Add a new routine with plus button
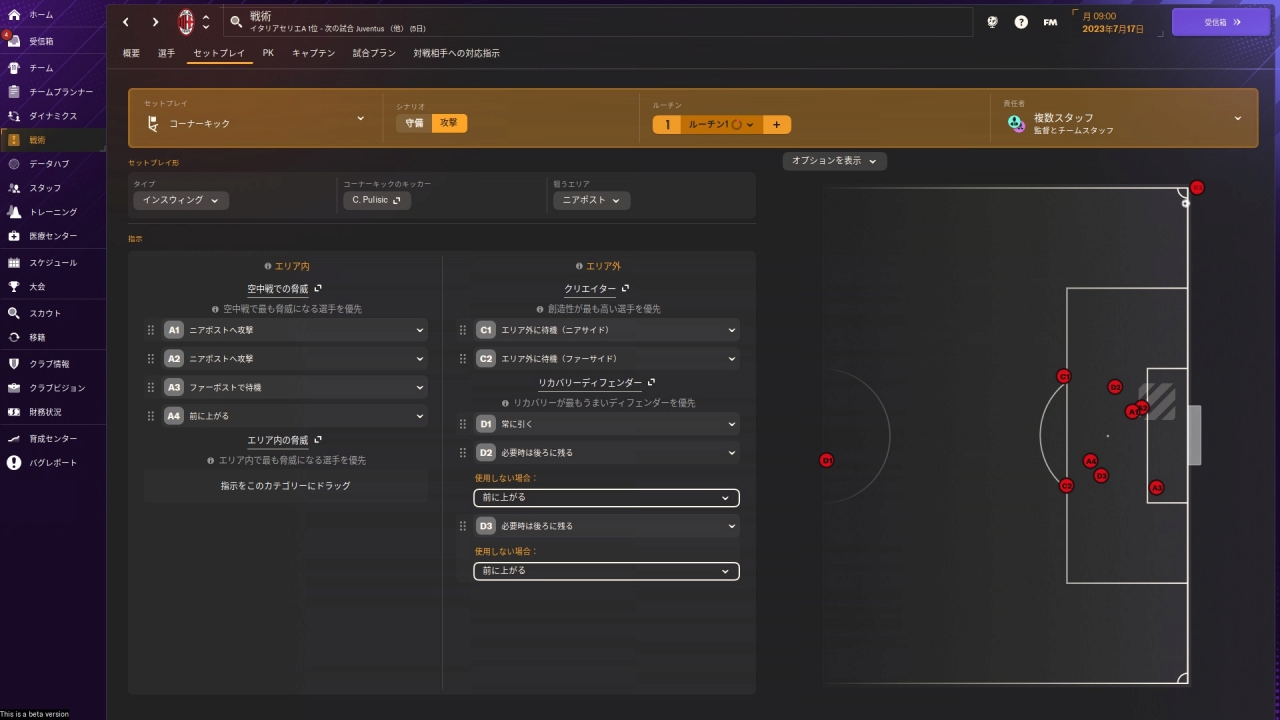This screenshot has height=720, width=1280. pyautogui.click(x=777, y=125)
